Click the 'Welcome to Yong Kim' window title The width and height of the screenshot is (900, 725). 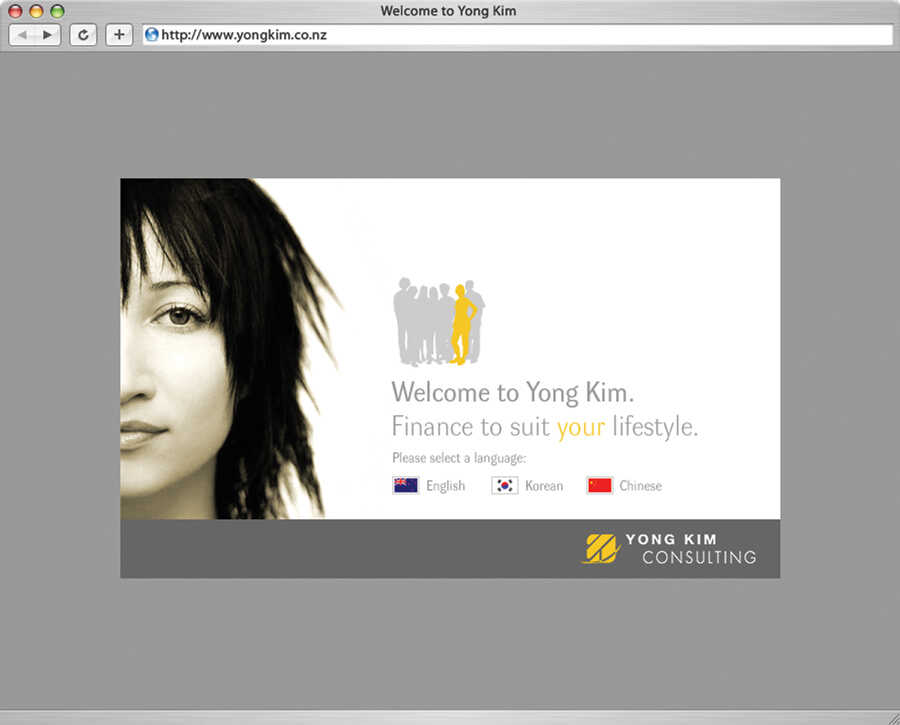click(448, 11)
